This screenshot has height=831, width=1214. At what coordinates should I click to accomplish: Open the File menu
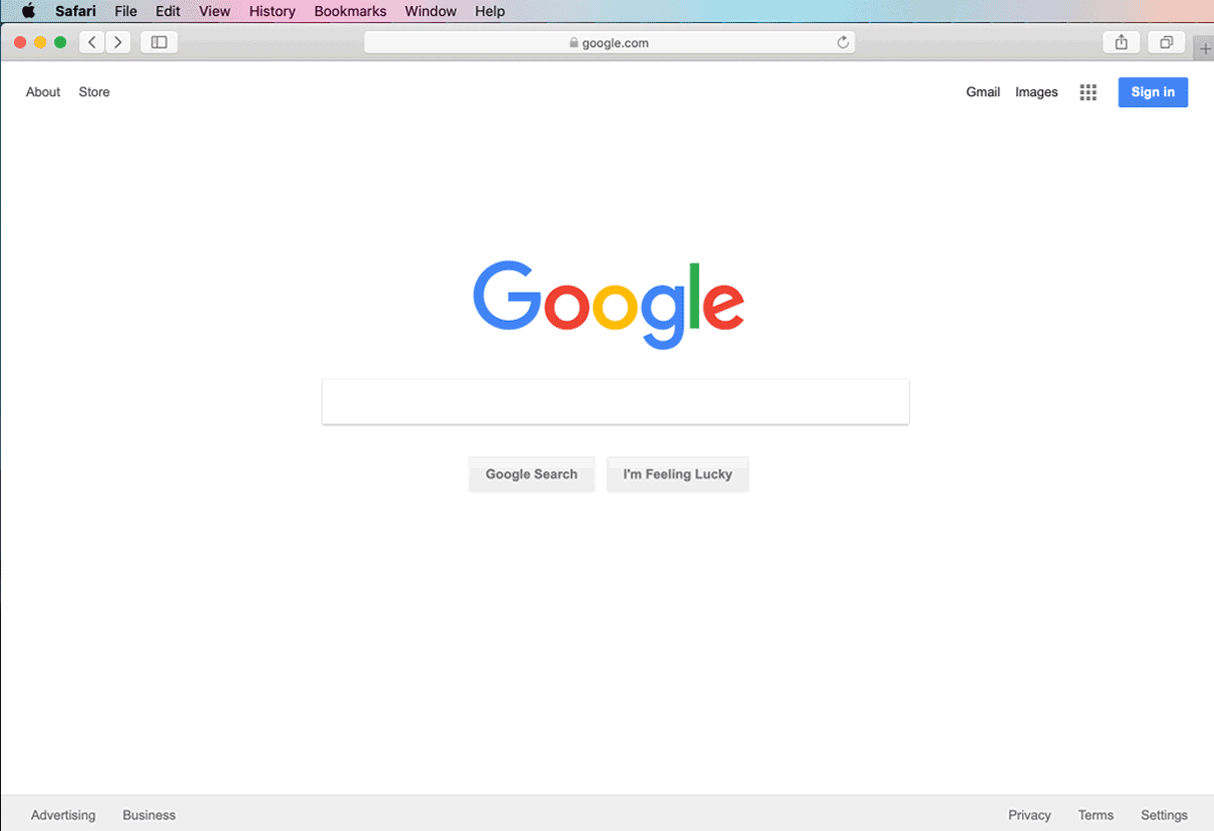(126, 11)
